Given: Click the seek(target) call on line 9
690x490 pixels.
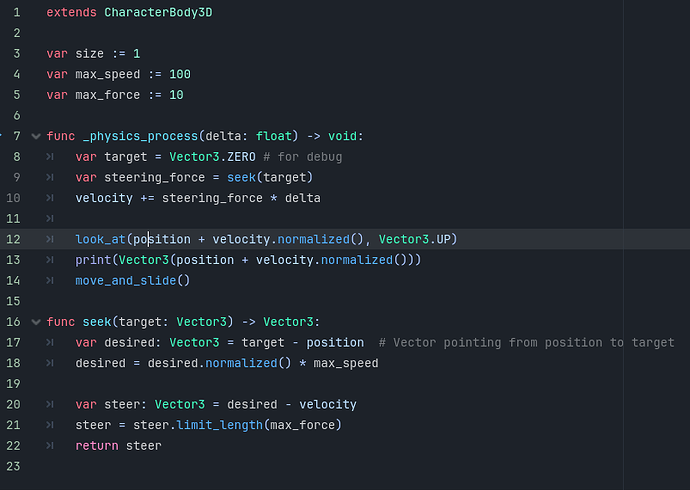Looking at the screenshot, I should click(270, 177).
